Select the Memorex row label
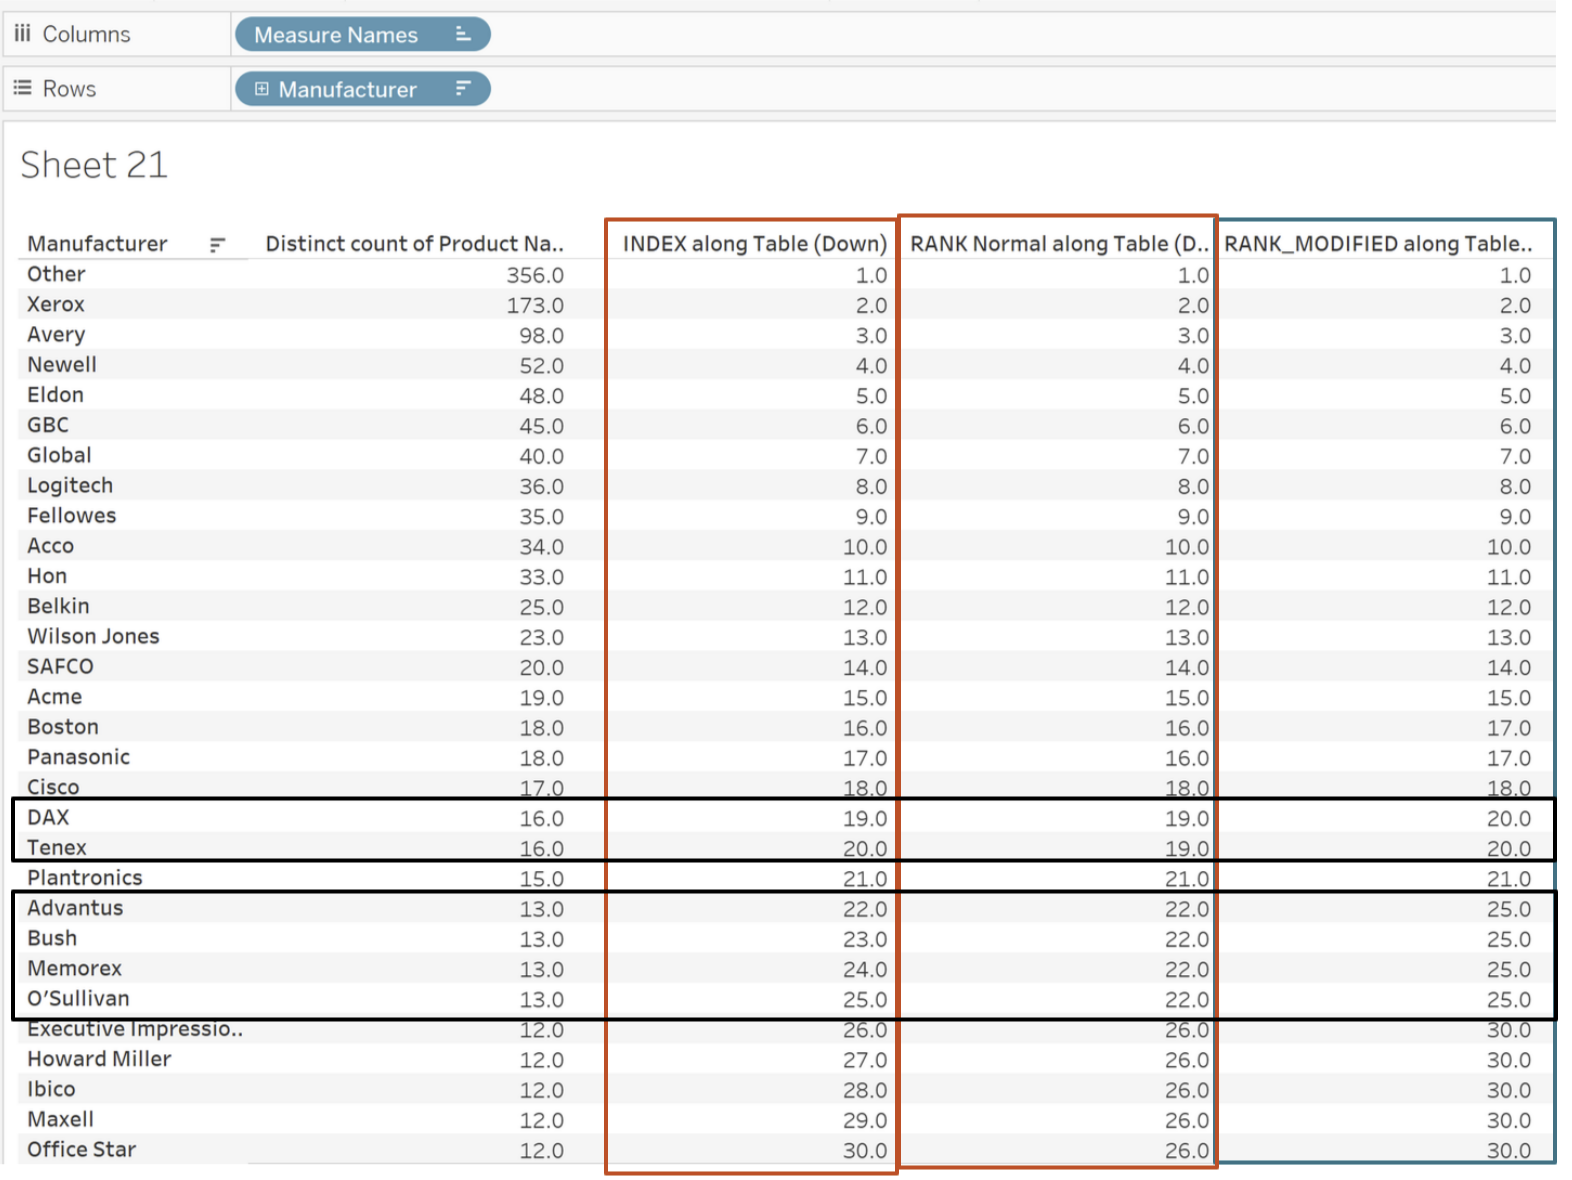Viewport: 1572px width, 1180px height. 74,968
